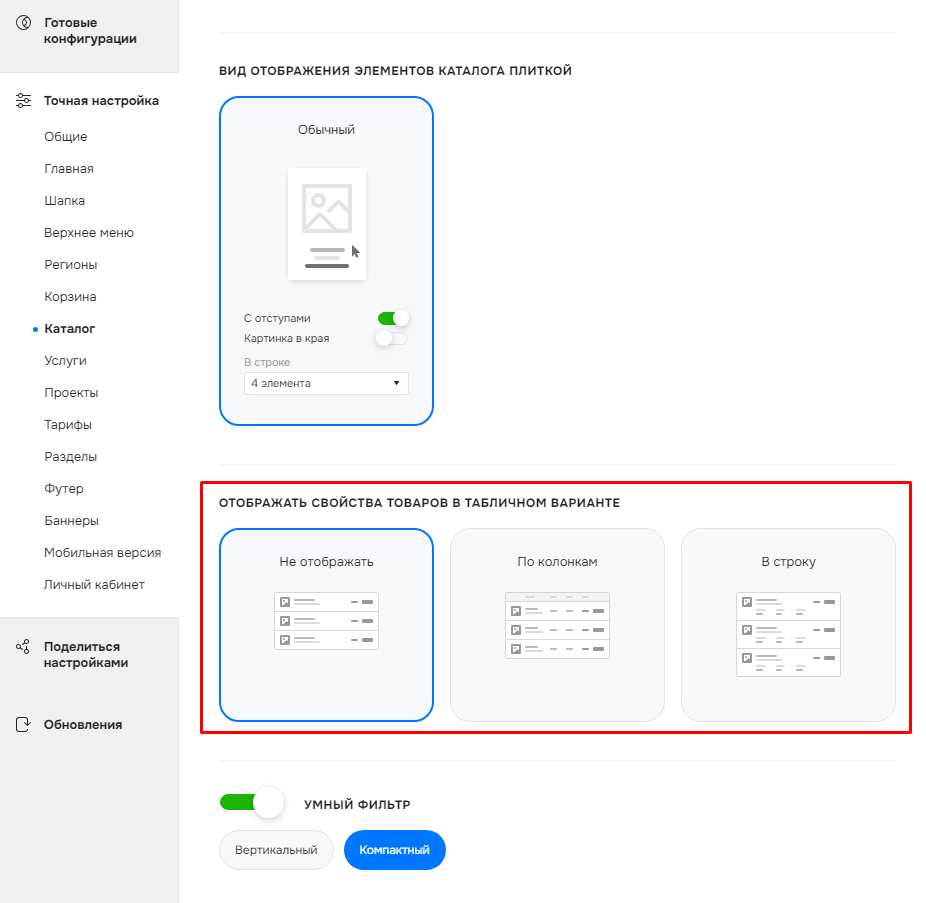Open Мобильная версия settings
The width and height of the screenshot is (926, 903).
(103, 553)
